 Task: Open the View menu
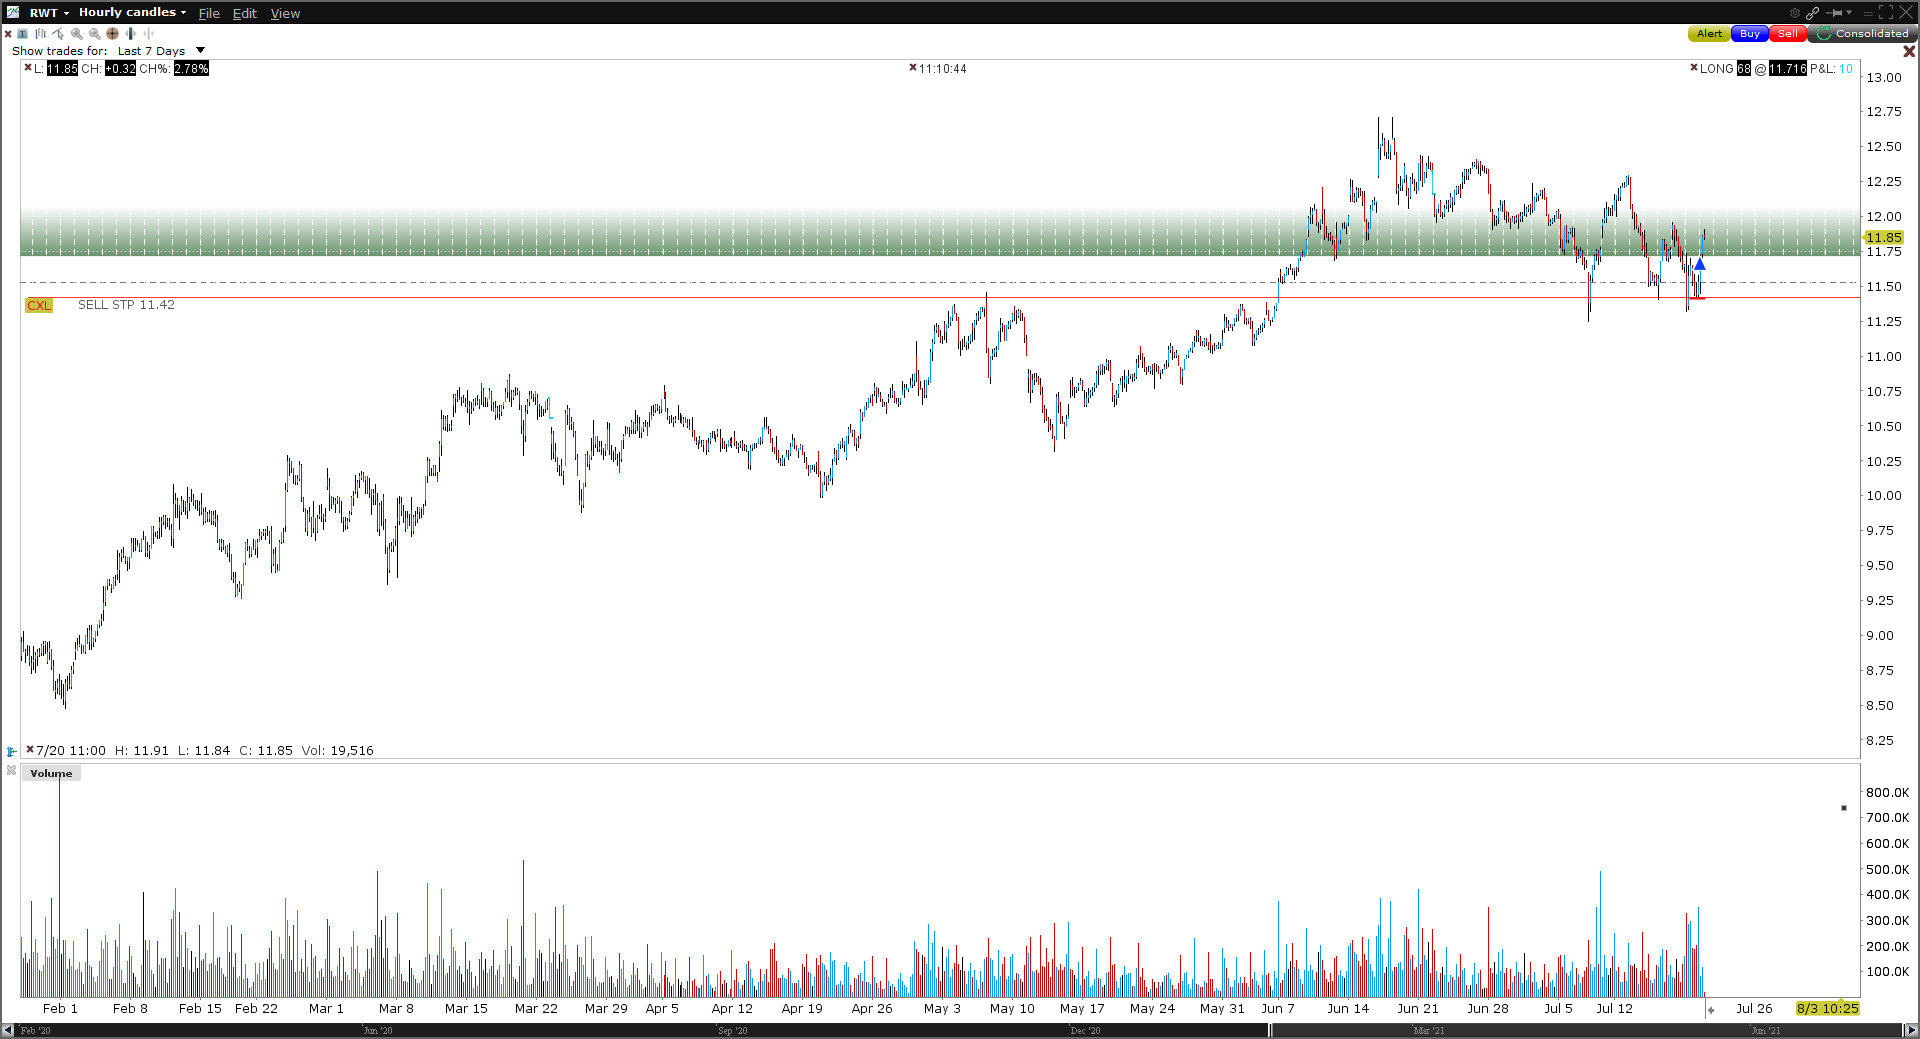tap(285, 13)
